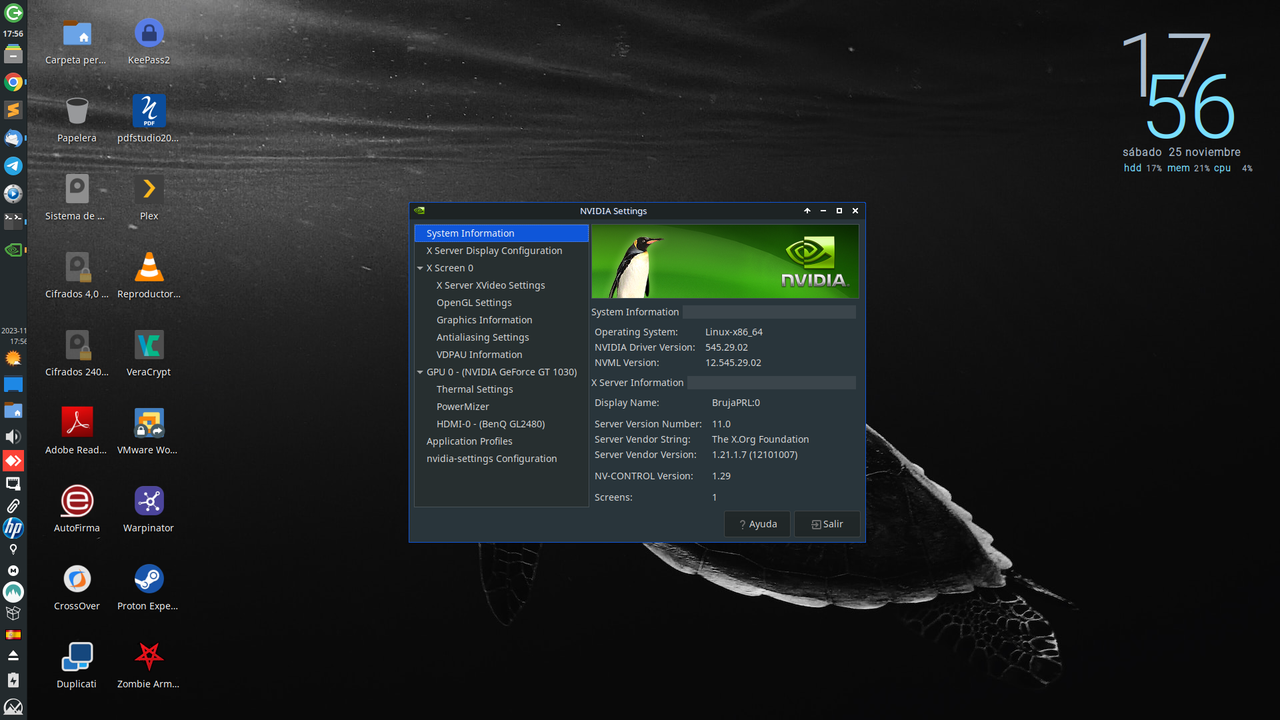1280x720 pixels.
Task: Open the Papelera trash icon
Action: [x=77, y=111]
